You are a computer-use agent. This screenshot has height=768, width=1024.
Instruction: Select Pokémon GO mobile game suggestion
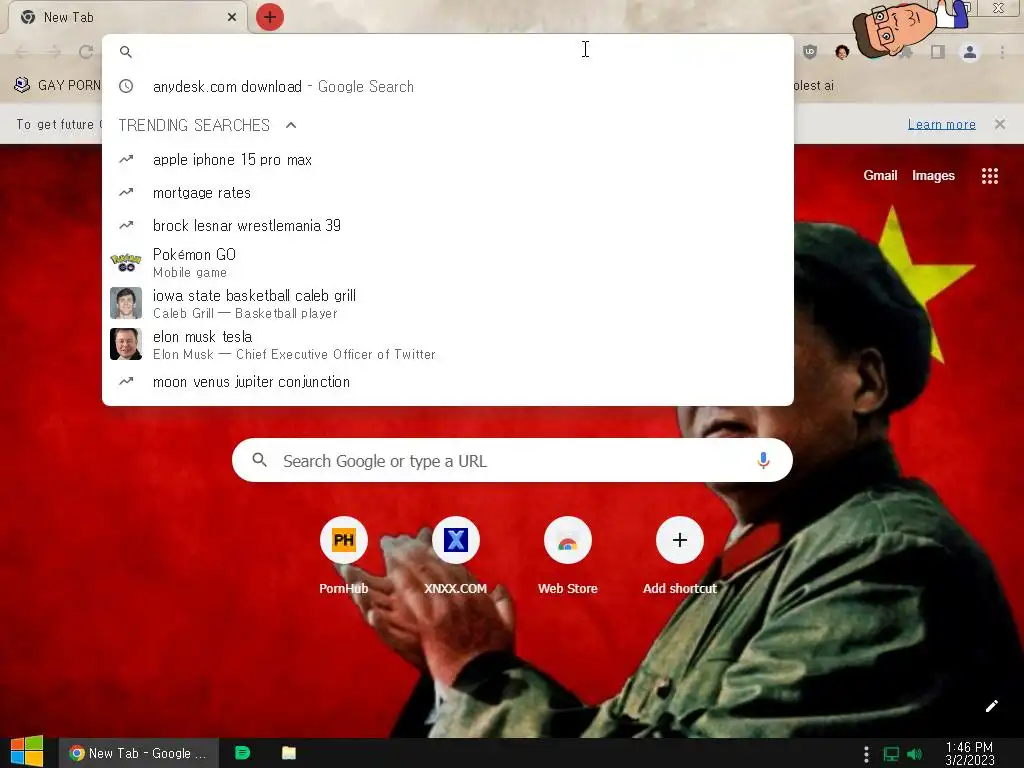click(448, 263)
